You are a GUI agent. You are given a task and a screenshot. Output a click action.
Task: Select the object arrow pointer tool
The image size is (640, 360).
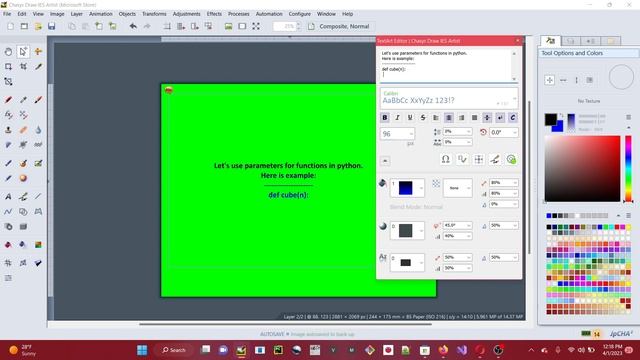click(23, 51)
